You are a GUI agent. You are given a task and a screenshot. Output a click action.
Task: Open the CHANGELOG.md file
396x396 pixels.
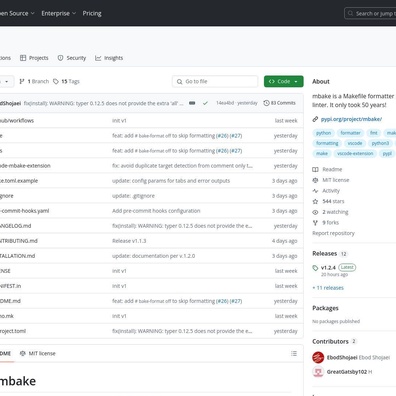[16, 226]
